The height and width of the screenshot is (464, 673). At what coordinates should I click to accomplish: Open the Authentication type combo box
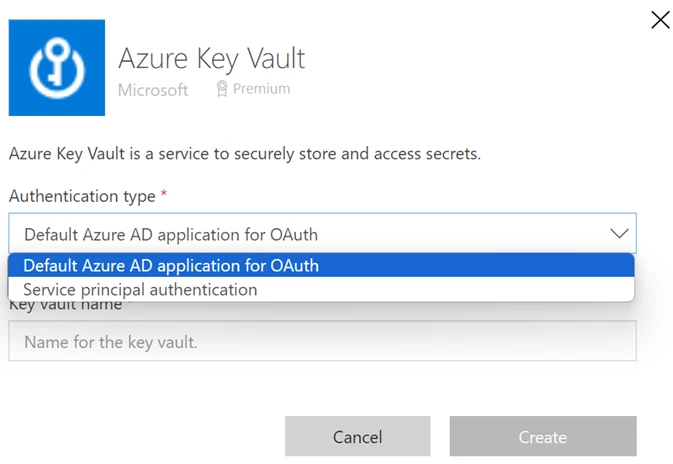pos(322,234)
